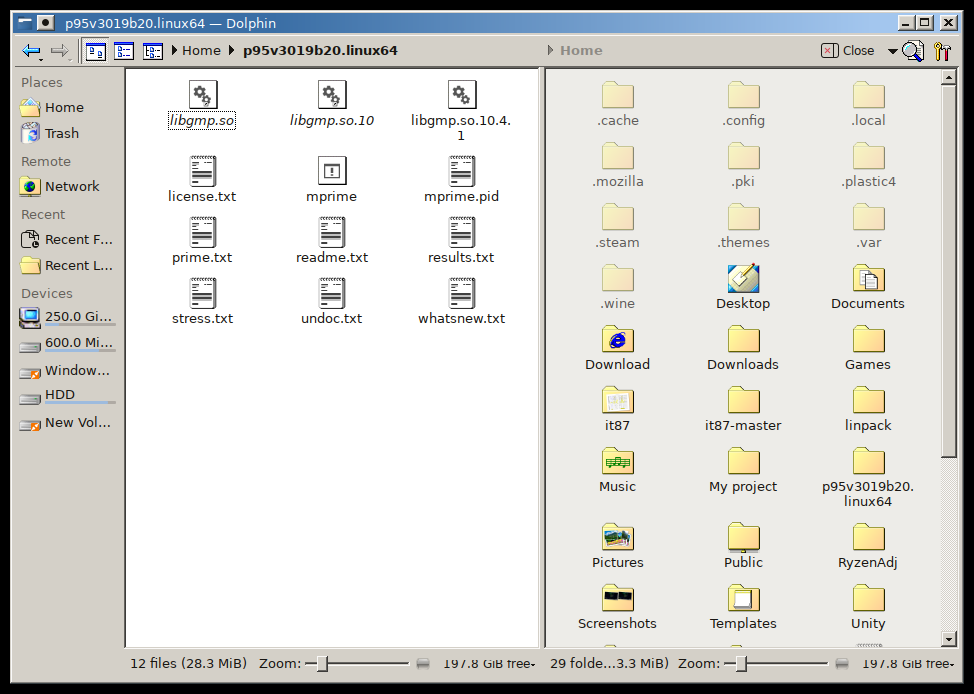The width and height of the screenshot is (974, 694).
Task: Select the results.txt file
Action: (x=462, y=240)
